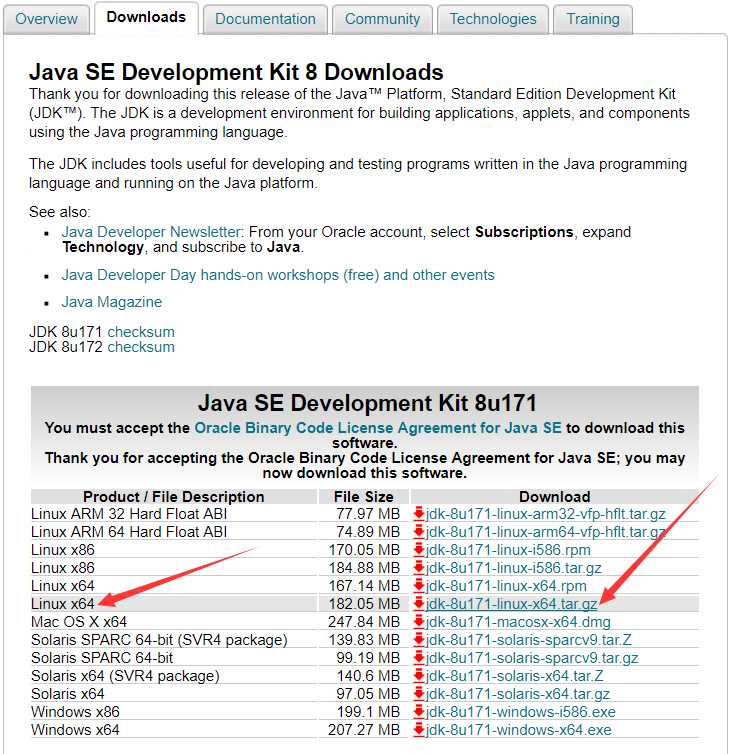Open the Overview tab
The width and height of the screenshot is (732, 754).
[x=46, y=19]
